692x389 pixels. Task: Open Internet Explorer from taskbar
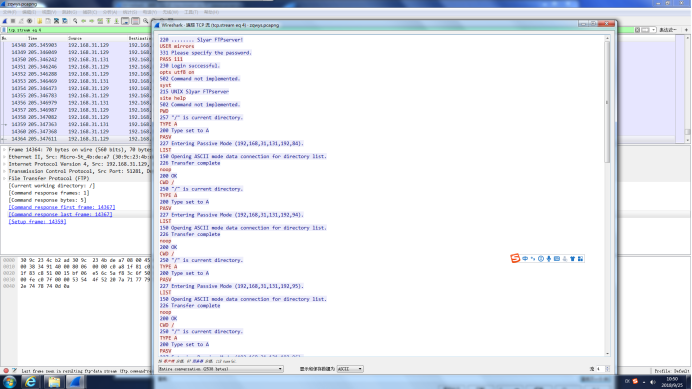(30, 381)
